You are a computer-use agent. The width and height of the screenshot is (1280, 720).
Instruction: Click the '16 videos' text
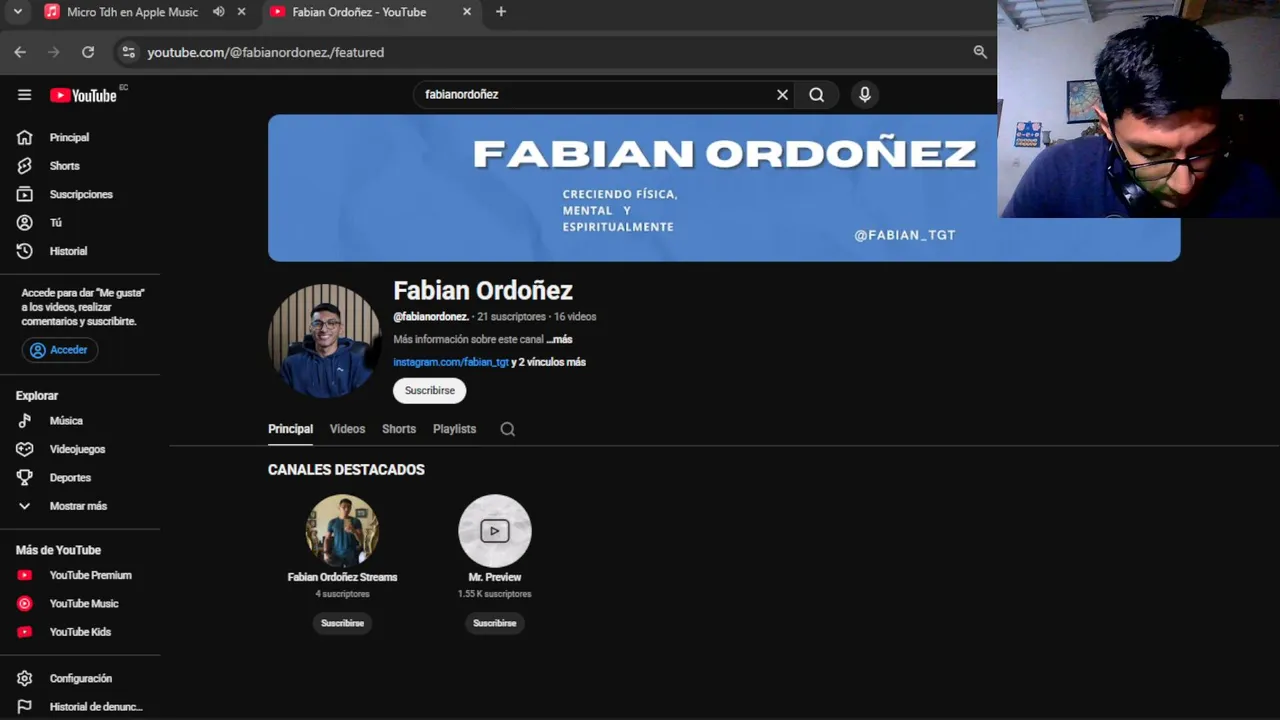pos(575,317)
